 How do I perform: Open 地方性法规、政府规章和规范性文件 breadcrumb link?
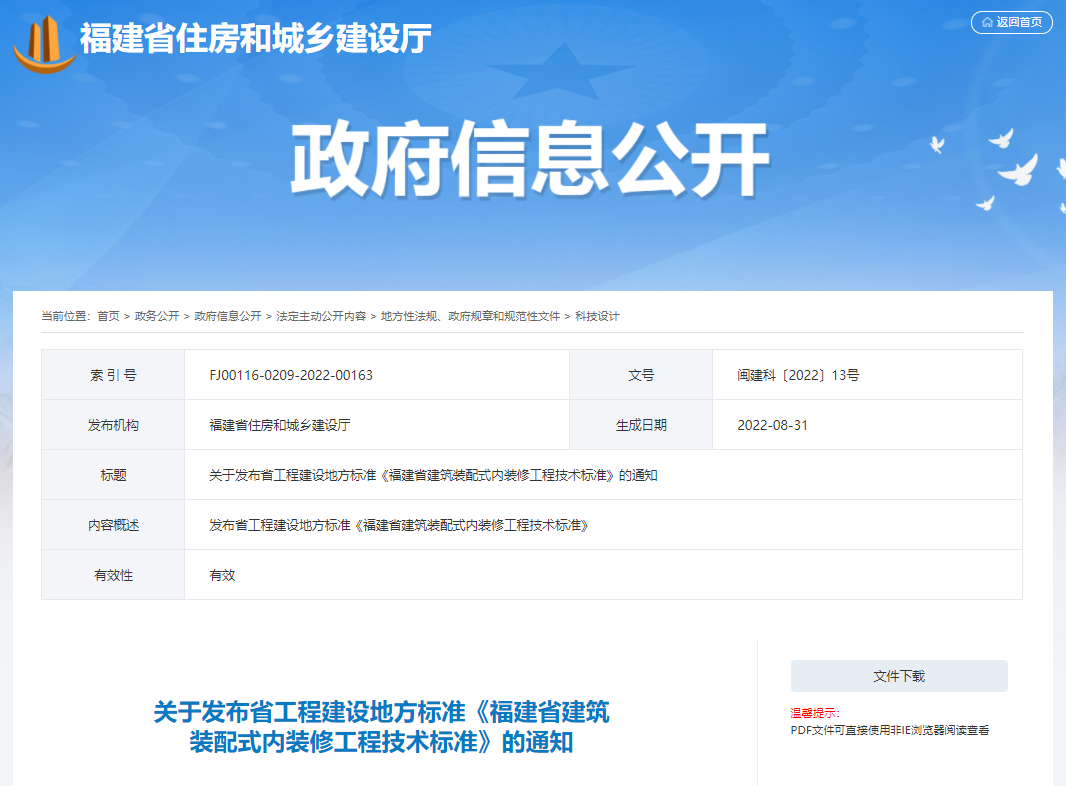470,316
